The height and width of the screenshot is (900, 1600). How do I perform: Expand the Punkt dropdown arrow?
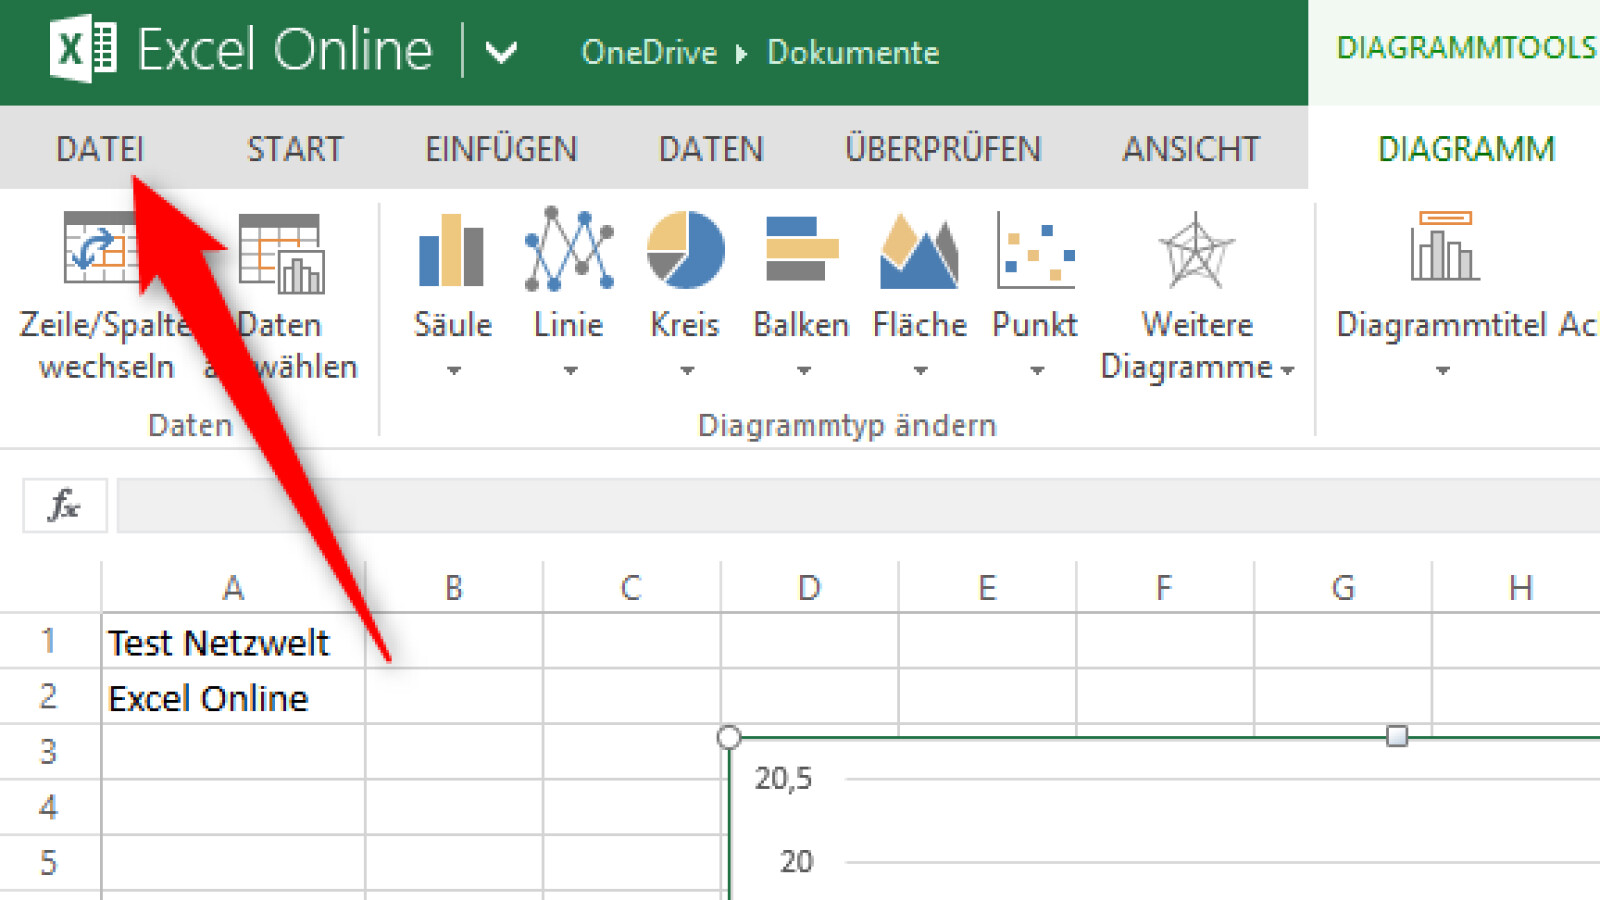tap(1037, 371)
